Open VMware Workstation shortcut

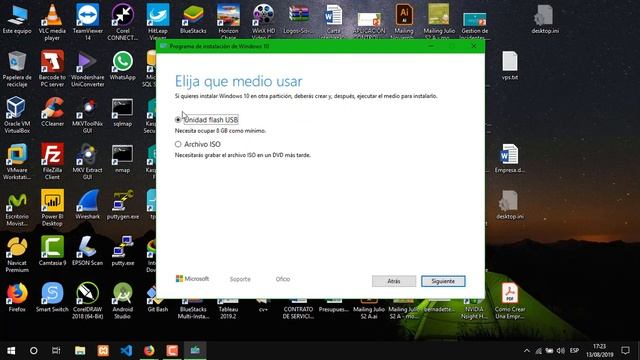(x=17, y=162)
